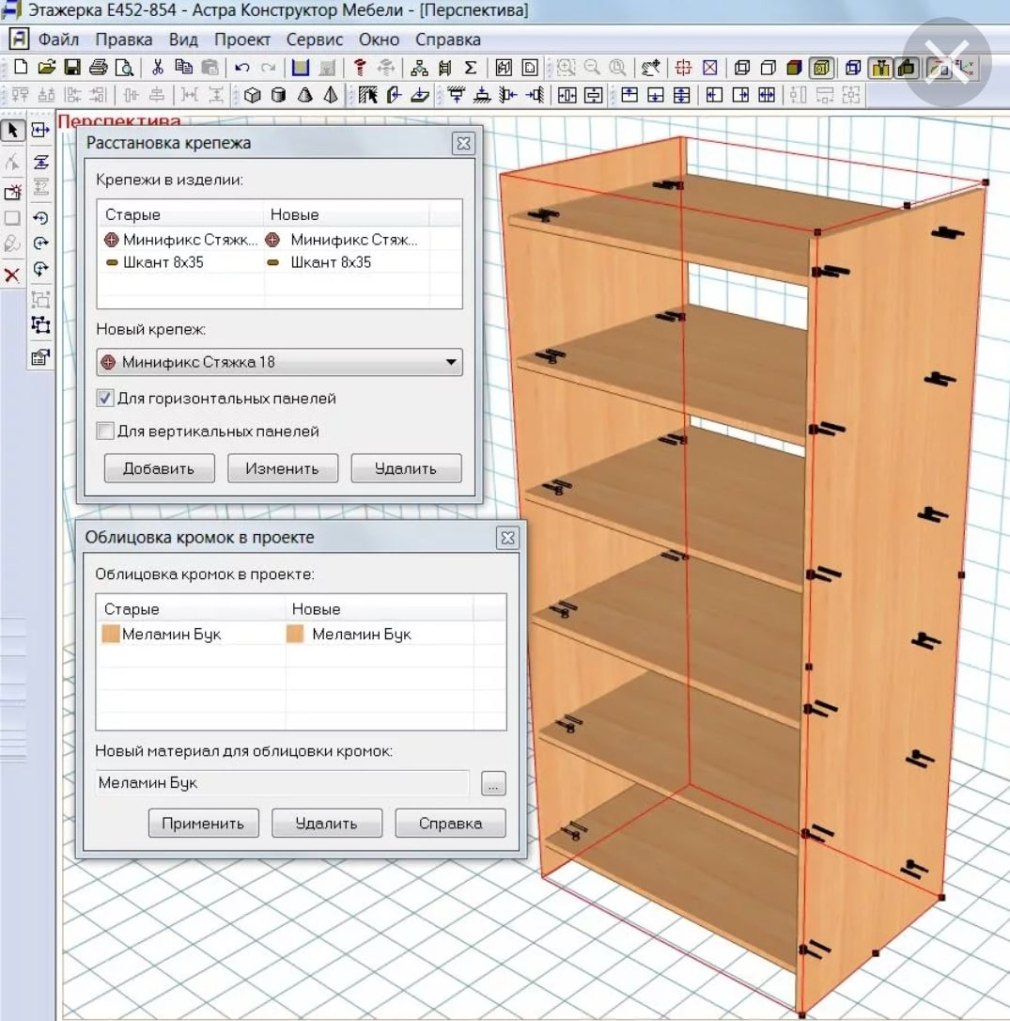
Task: Uncheck 'Для горизонтальных панелей' checkbox
Action: tap(105, 398)
